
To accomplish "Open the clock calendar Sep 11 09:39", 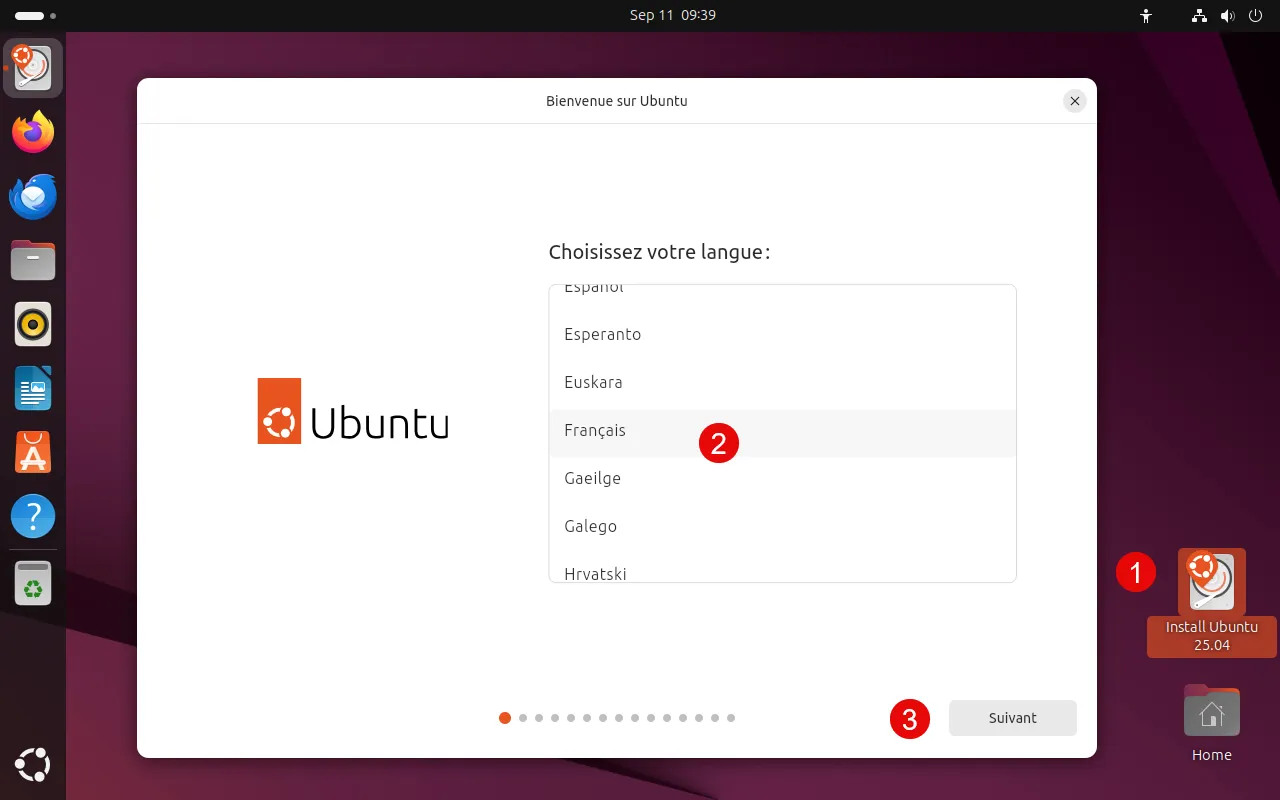I will (672, 16).
